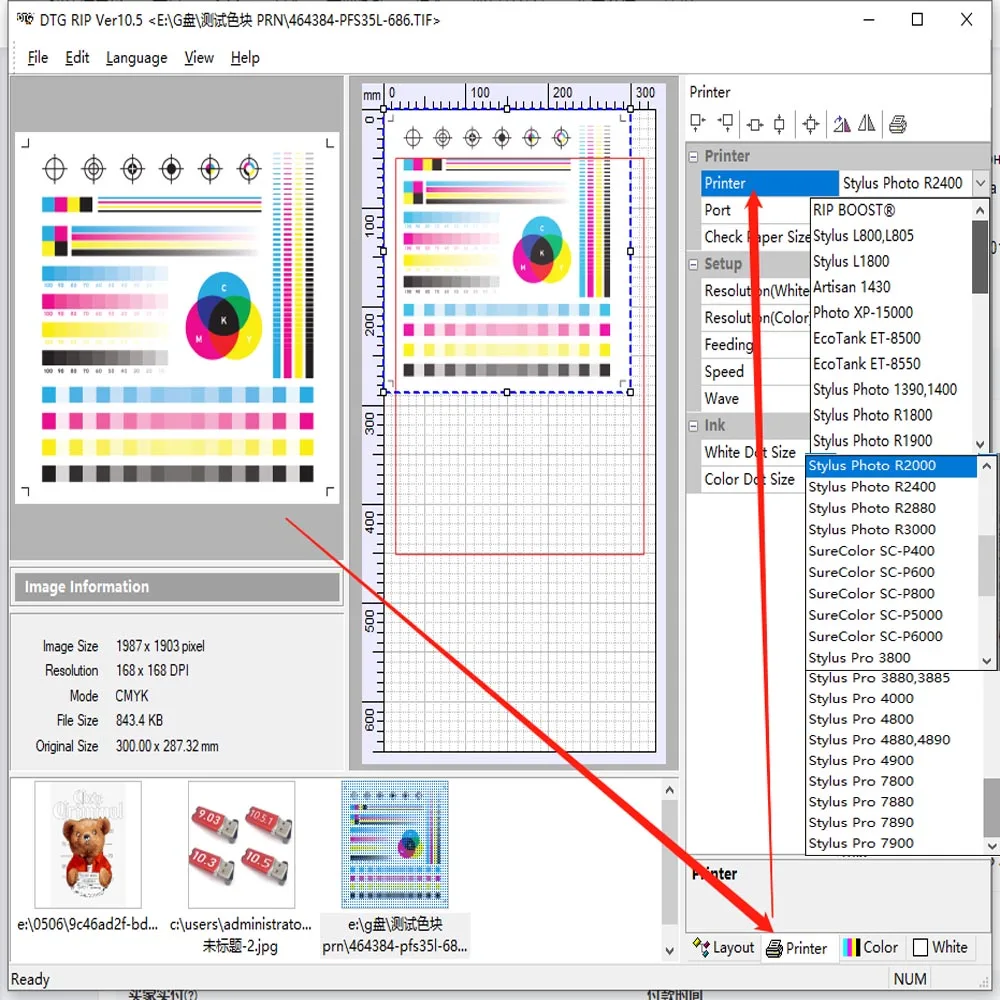This screenshot has width=1000, height=1000.
Task: Choose Stylus Pro 4000 printer
Action: point(895,698)
